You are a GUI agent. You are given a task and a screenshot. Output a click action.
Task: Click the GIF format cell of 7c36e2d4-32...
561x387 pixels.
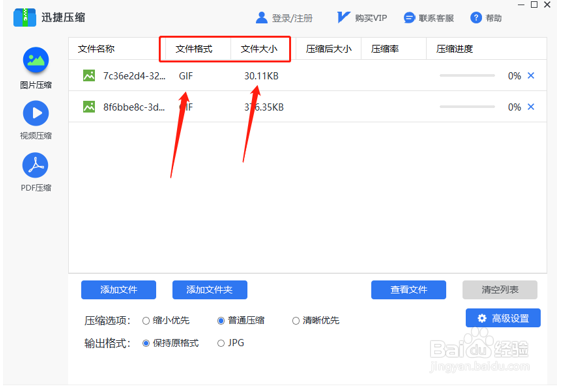(186, 76)
